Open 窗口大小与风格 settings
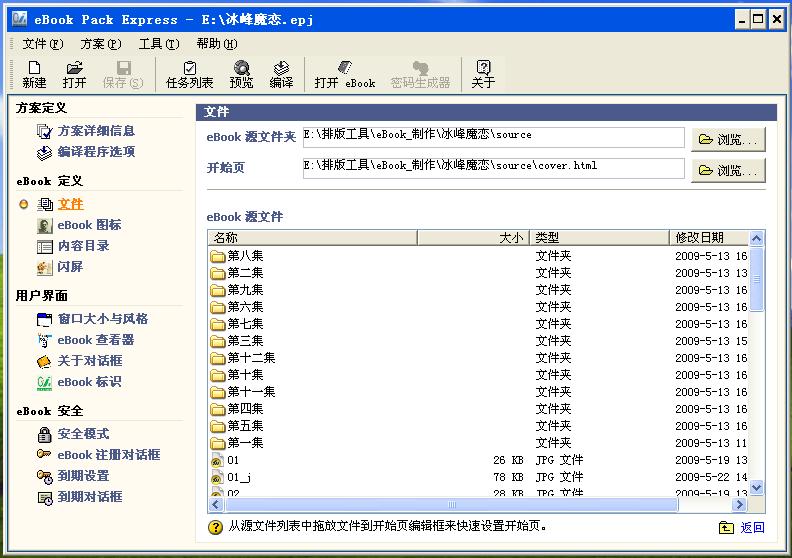This screenshot has width=792, height=558. [x=92, y=319]
